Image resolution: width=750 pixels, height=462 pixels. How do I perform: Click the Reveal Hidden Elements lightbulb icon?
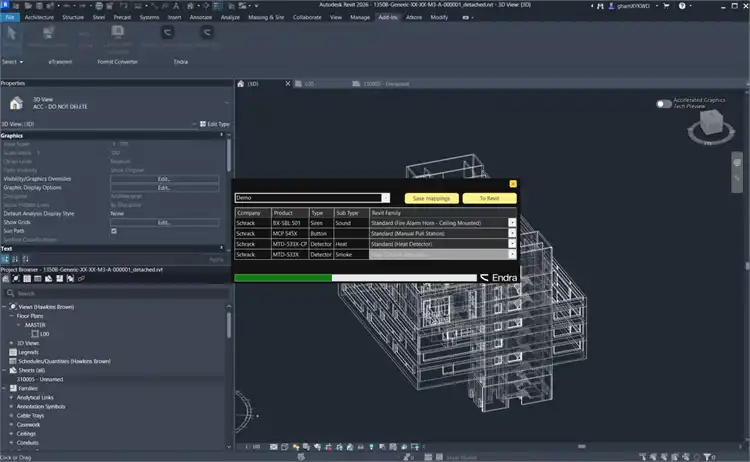point(371,447)
